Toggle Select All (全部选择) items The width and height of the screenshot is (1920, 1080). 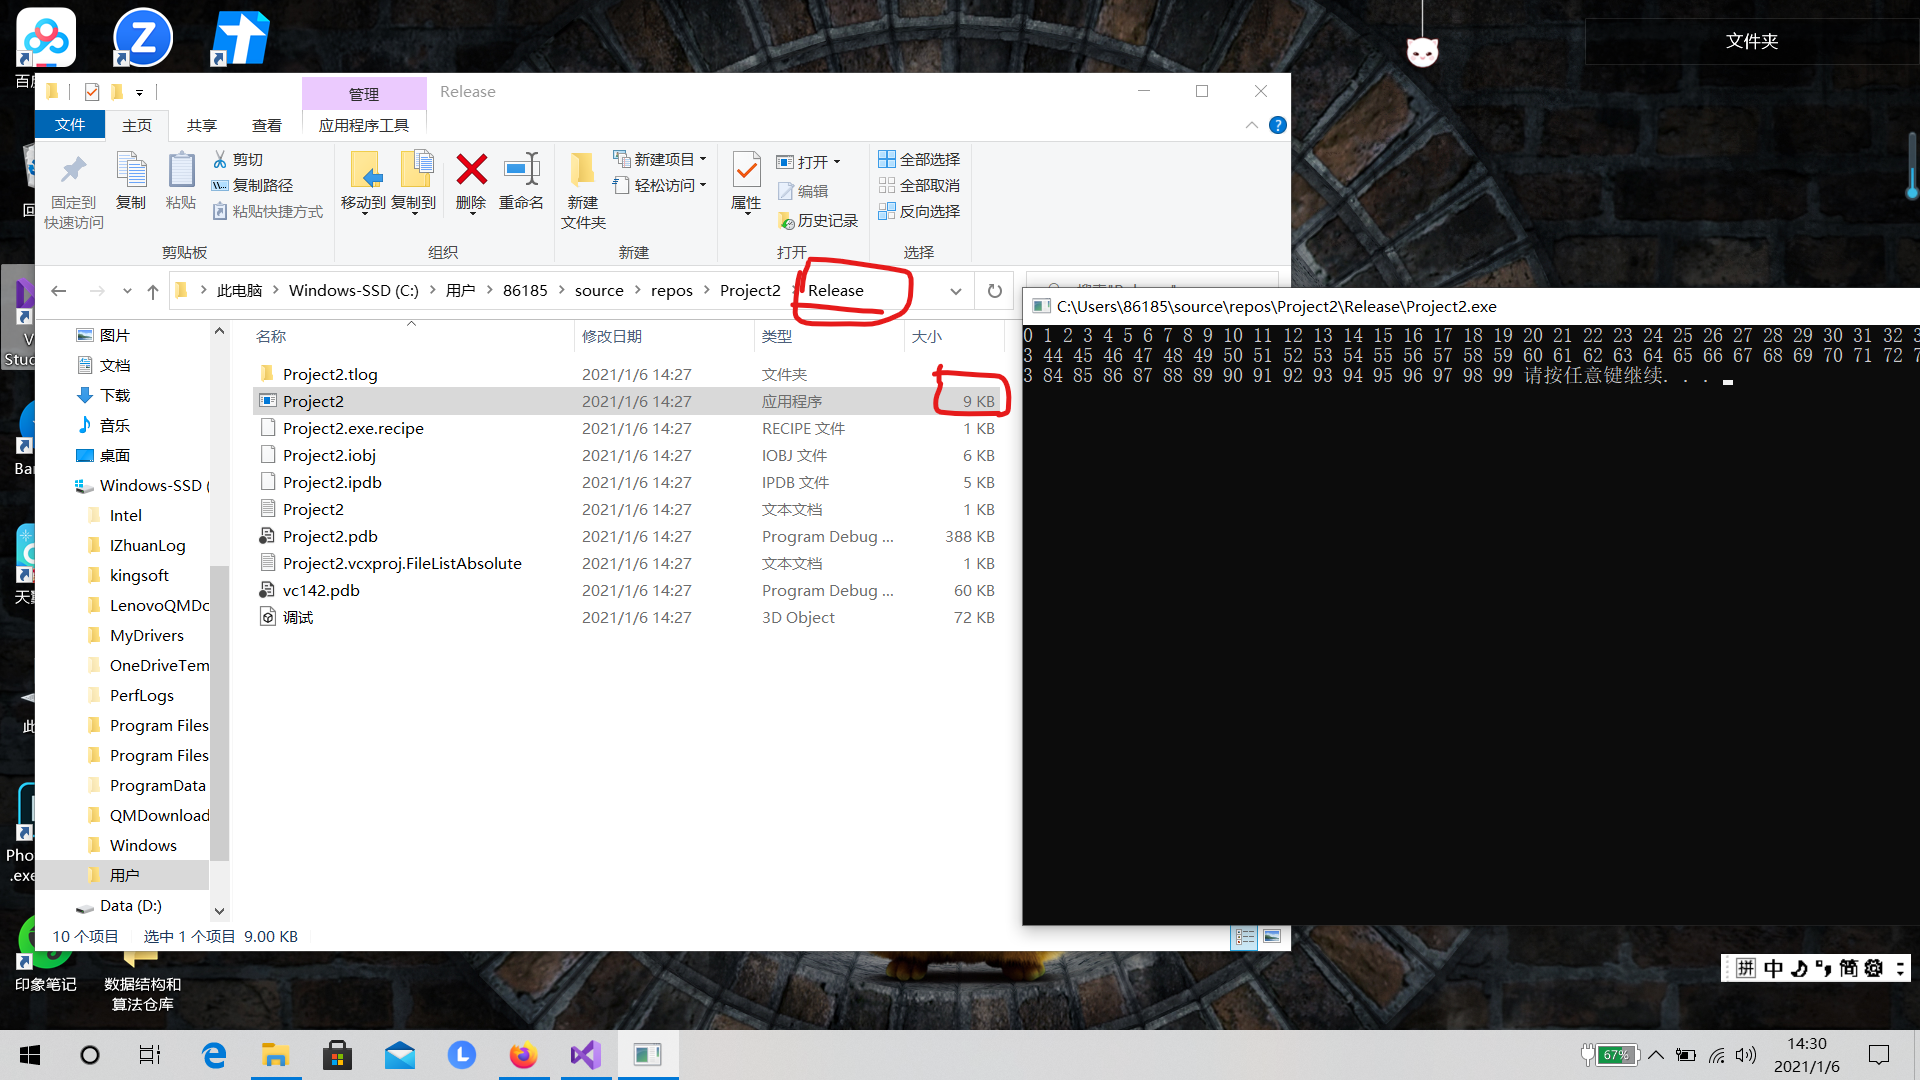(919, 159)
